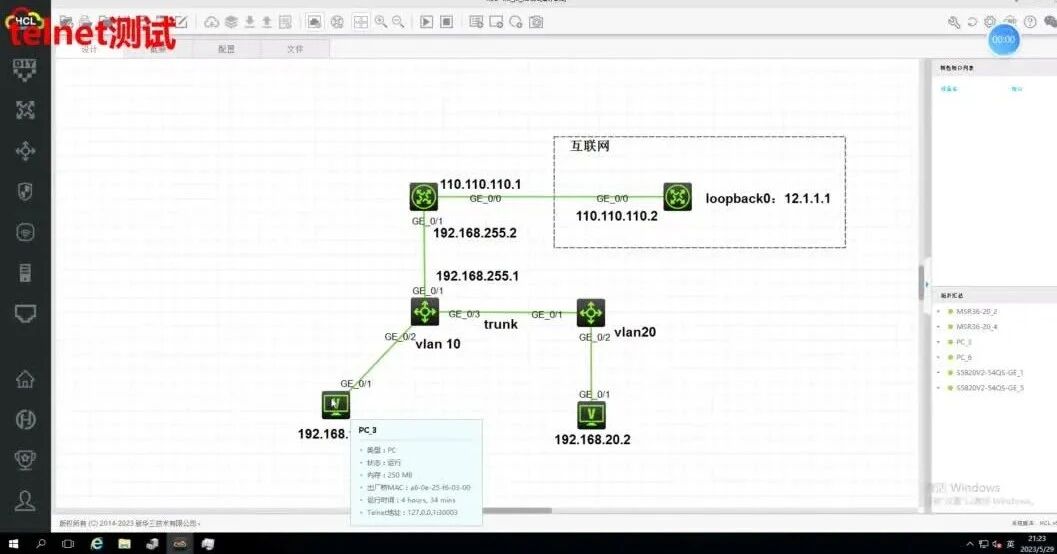Click the import down-arrow toolbar icon
Viewport: 1057px width, 554px height.
pyautogui.click(x=249, y=22)
